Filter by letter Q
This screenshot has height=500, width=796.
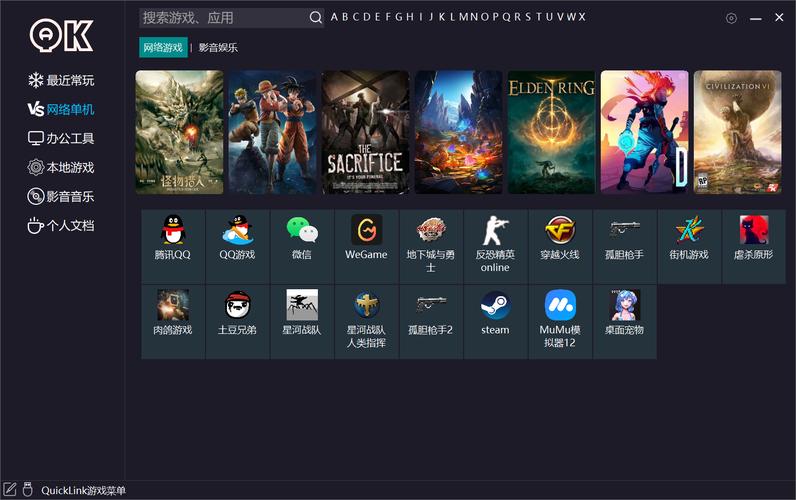tap(507, 17)
